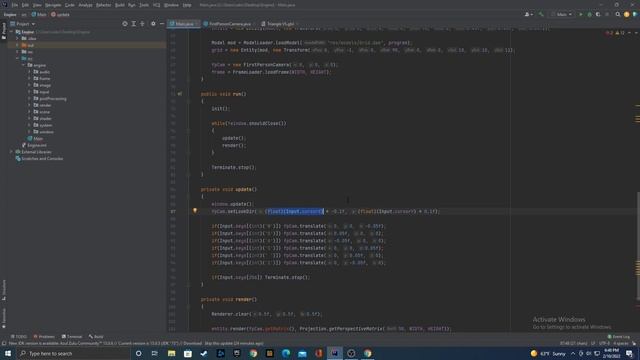Click the errors and warnings indicator

point(615,33)
